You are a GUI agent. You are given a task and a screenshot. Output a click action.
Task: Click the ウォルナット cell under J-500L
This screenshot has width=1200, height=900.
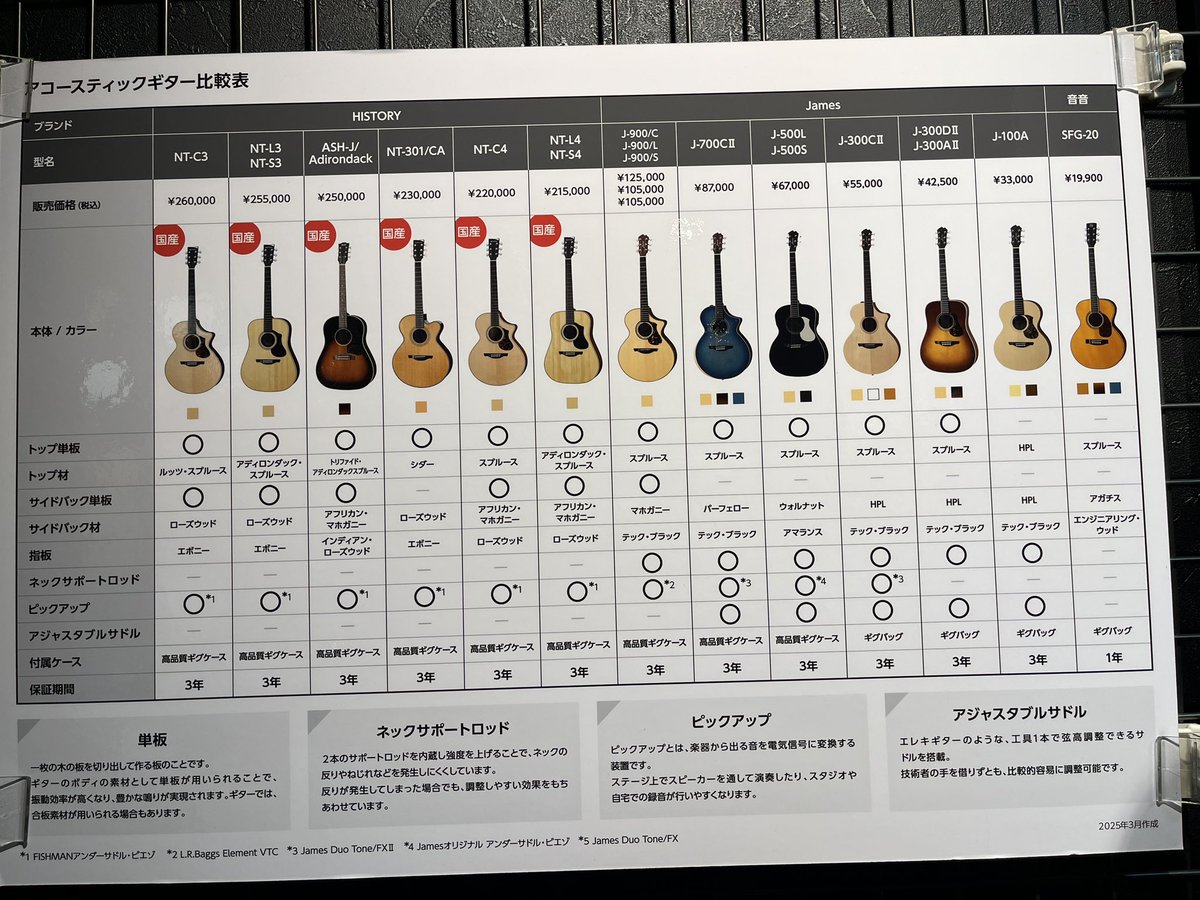point(803,505)
